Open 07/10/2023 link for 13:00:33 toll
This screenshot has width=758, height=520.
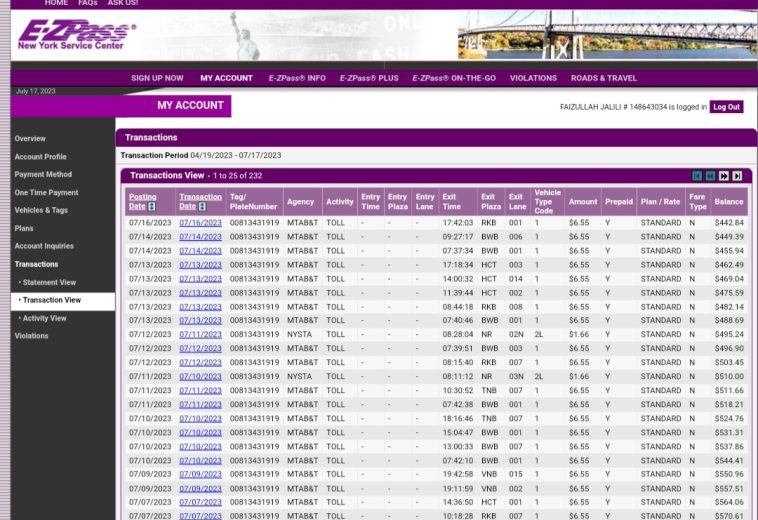[x=200, y=447]
